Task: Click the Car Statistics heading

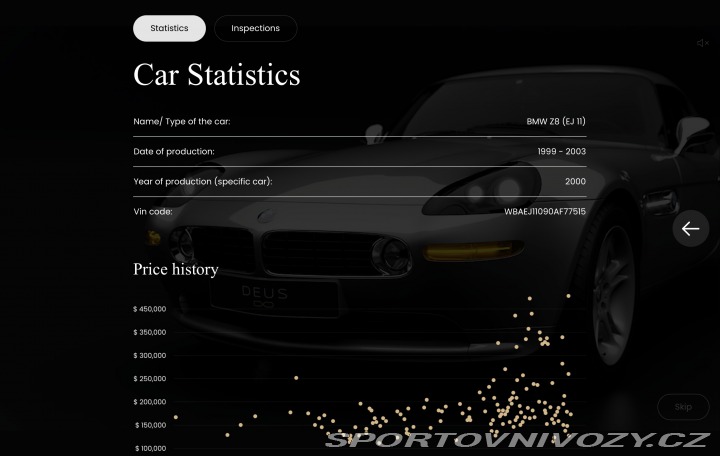Action: click(216, 75)
